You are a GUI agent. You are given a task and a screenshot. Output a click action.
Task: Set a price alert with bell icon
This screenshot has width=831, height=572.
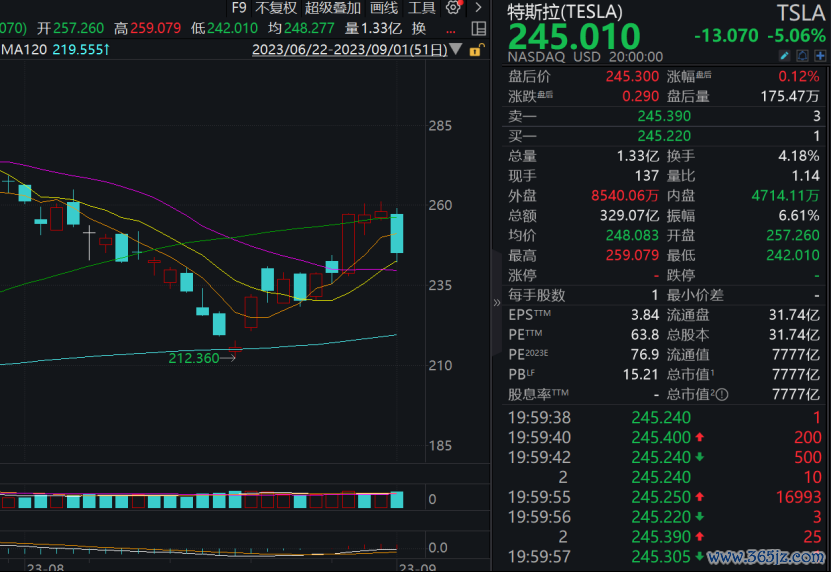click(802, 56)
